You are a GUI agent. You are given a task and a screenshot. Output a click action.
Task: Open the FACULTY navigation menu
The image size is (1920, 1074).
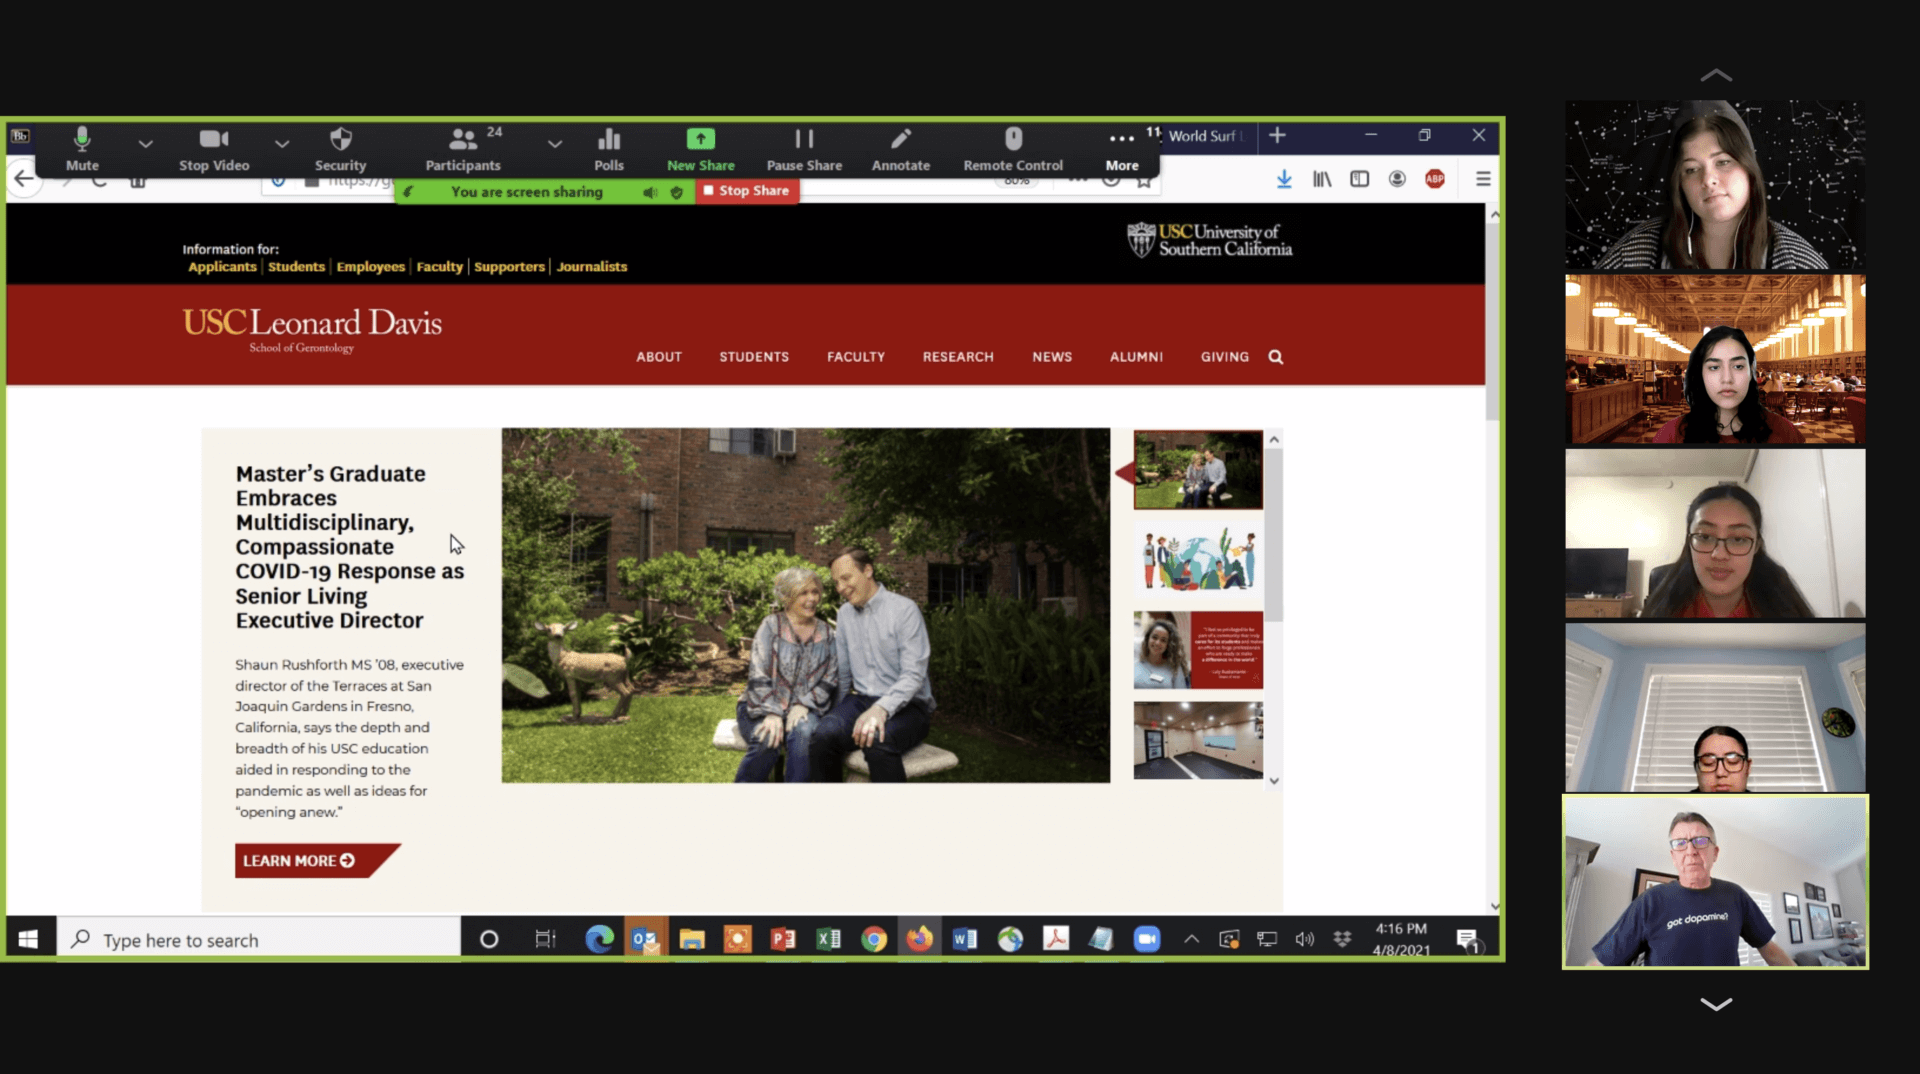(x=856, y=357)
